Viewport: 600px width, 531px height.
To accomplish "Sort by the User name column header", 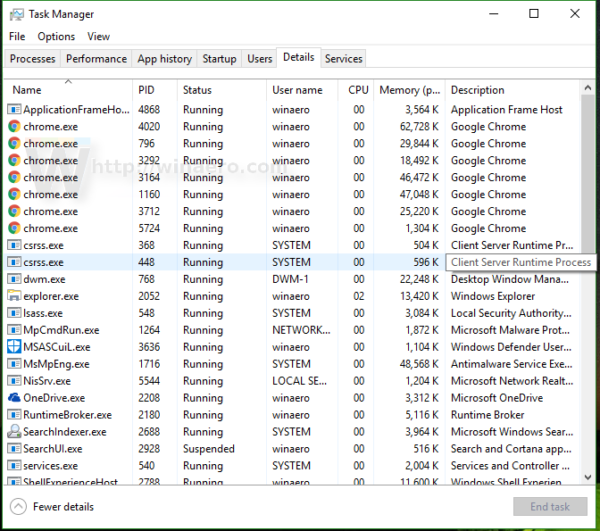I will (x=302, y=90).
